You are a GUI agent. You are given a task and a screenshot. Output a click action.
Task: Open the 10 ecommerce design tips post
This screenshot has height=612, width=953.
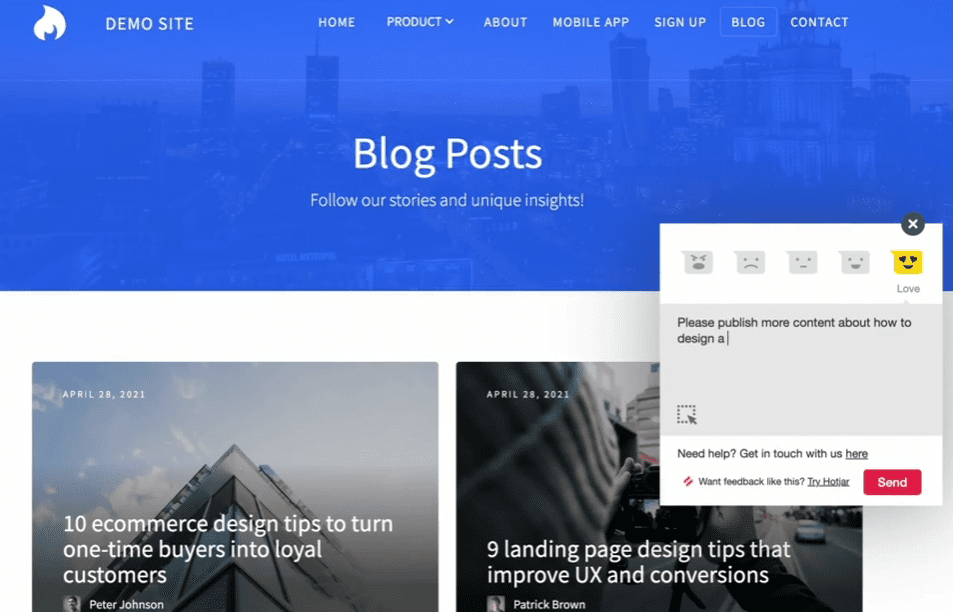point(228,549)
